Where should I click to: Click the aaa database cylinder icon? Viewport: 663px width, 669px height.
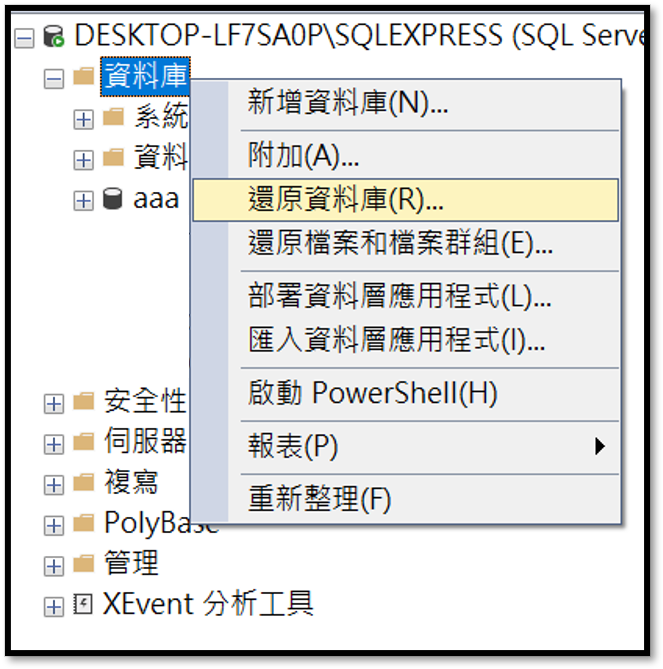(113, 199)
